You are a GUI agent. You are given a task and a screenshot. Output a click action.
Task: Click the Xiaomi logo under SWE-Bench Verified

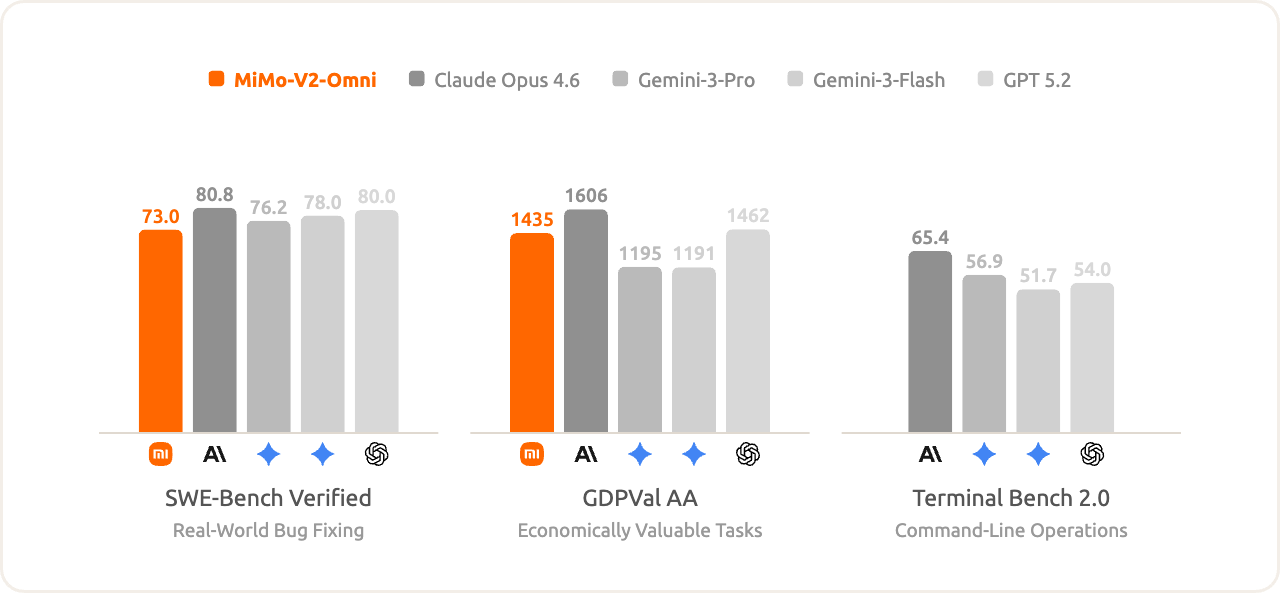click(160, 454)
